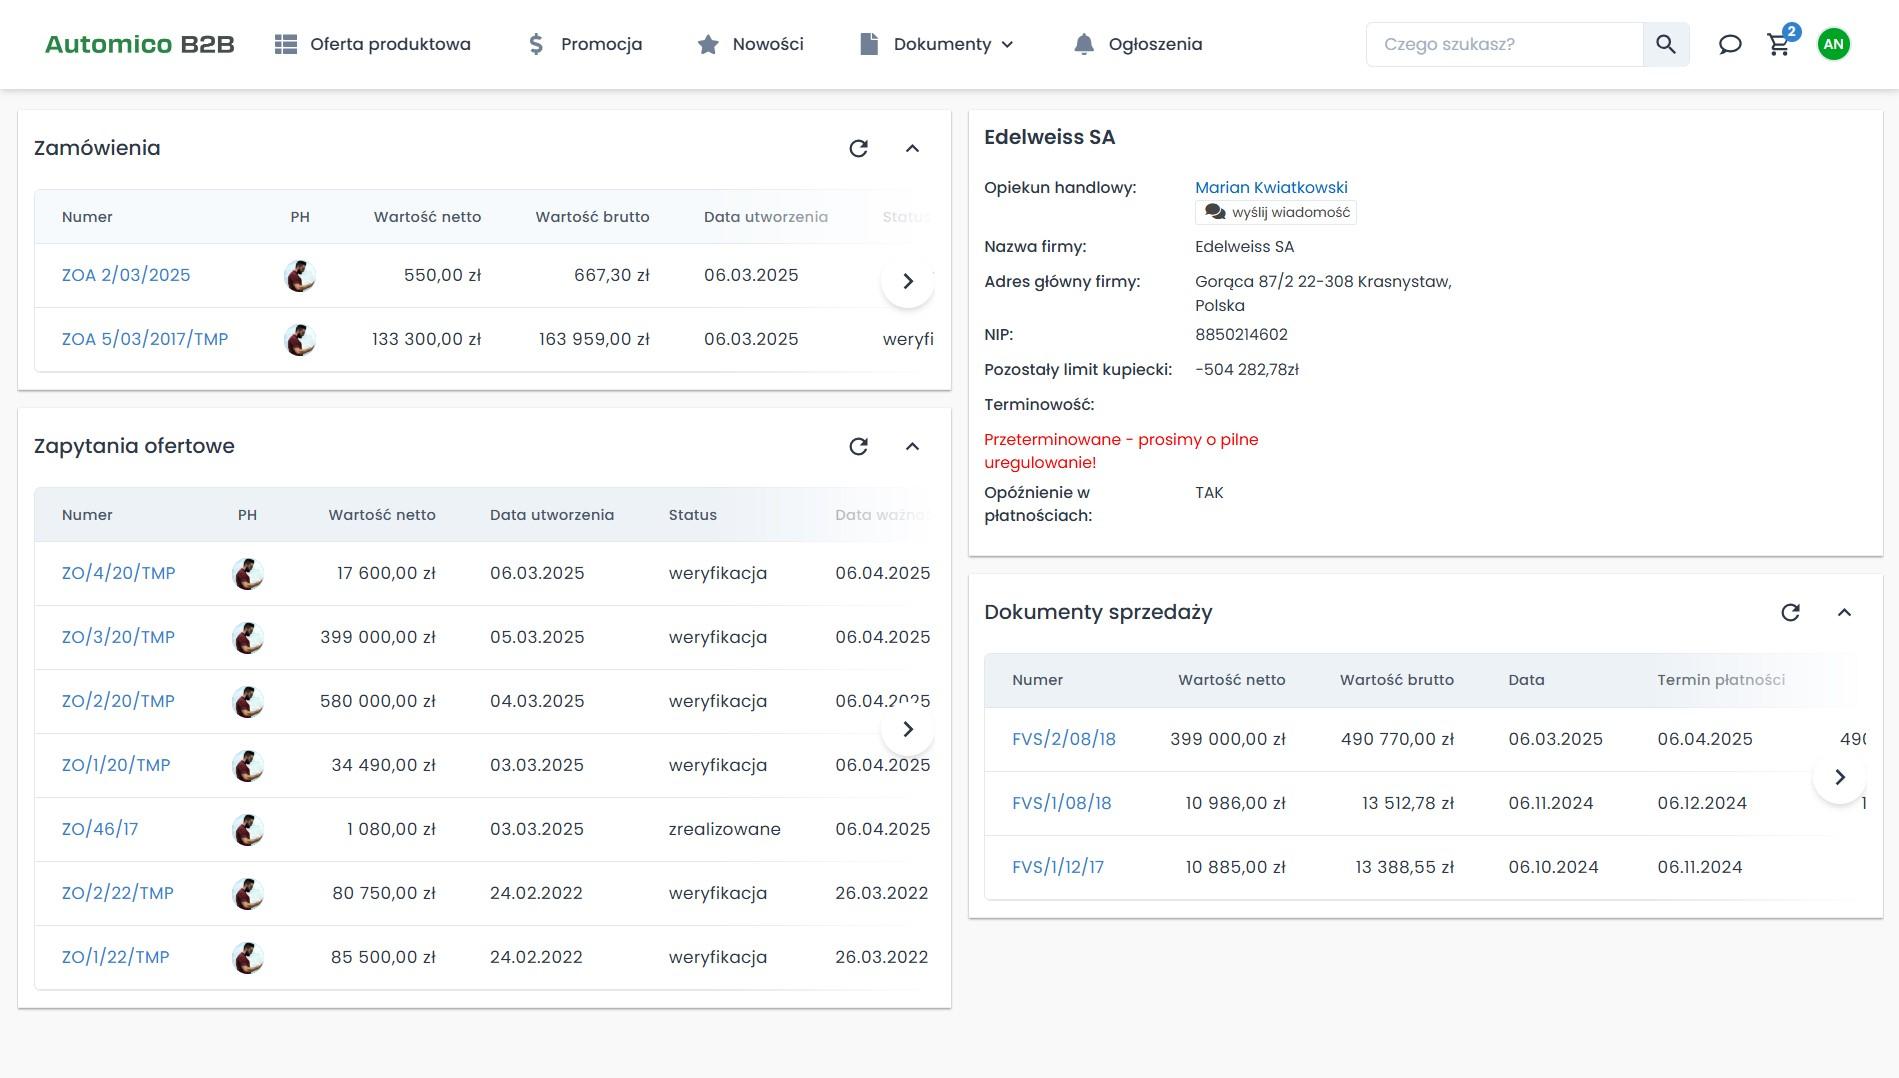
Task: Open the AN user avatar menu
Action: [1833, 44]
